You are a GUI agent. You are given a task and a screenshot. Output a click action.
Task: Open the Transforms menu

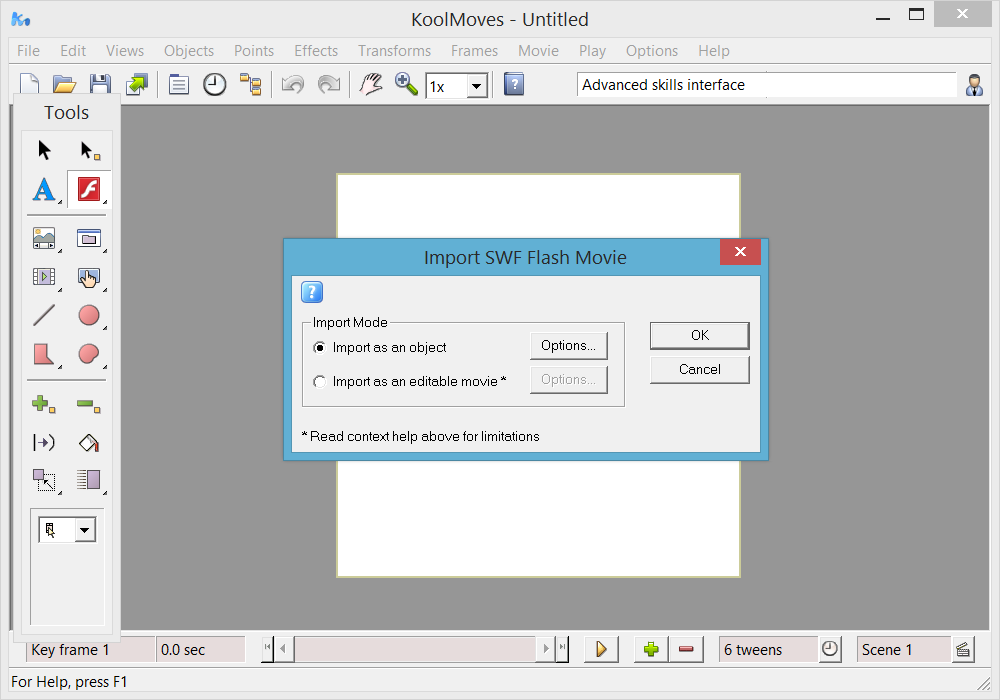[x=394, y=50]
